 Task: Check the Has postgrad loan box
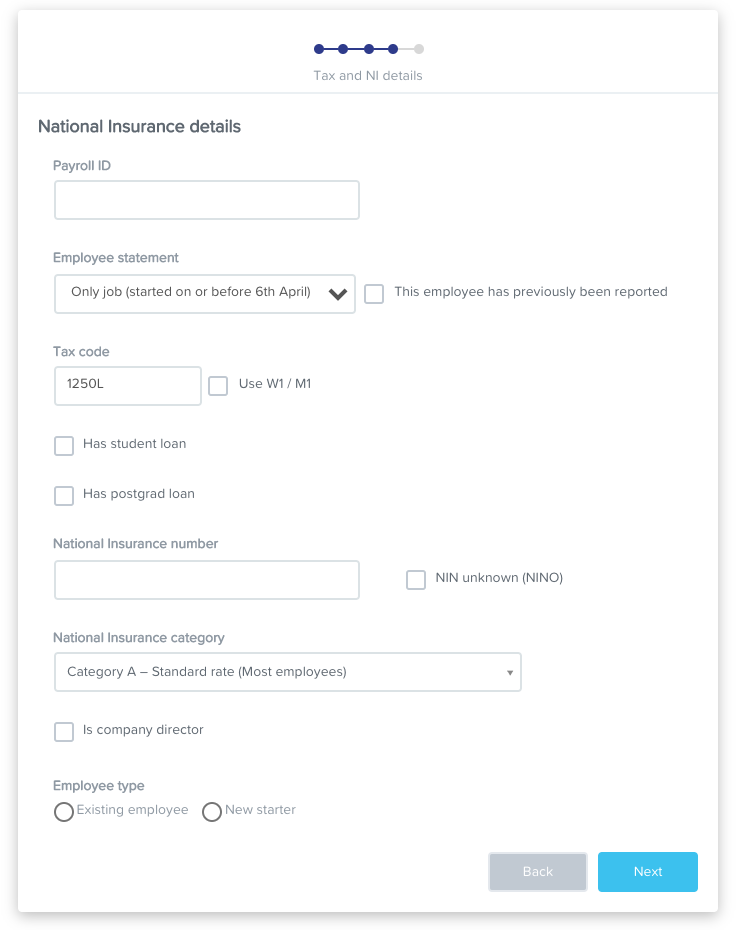(x=64, y=495)
